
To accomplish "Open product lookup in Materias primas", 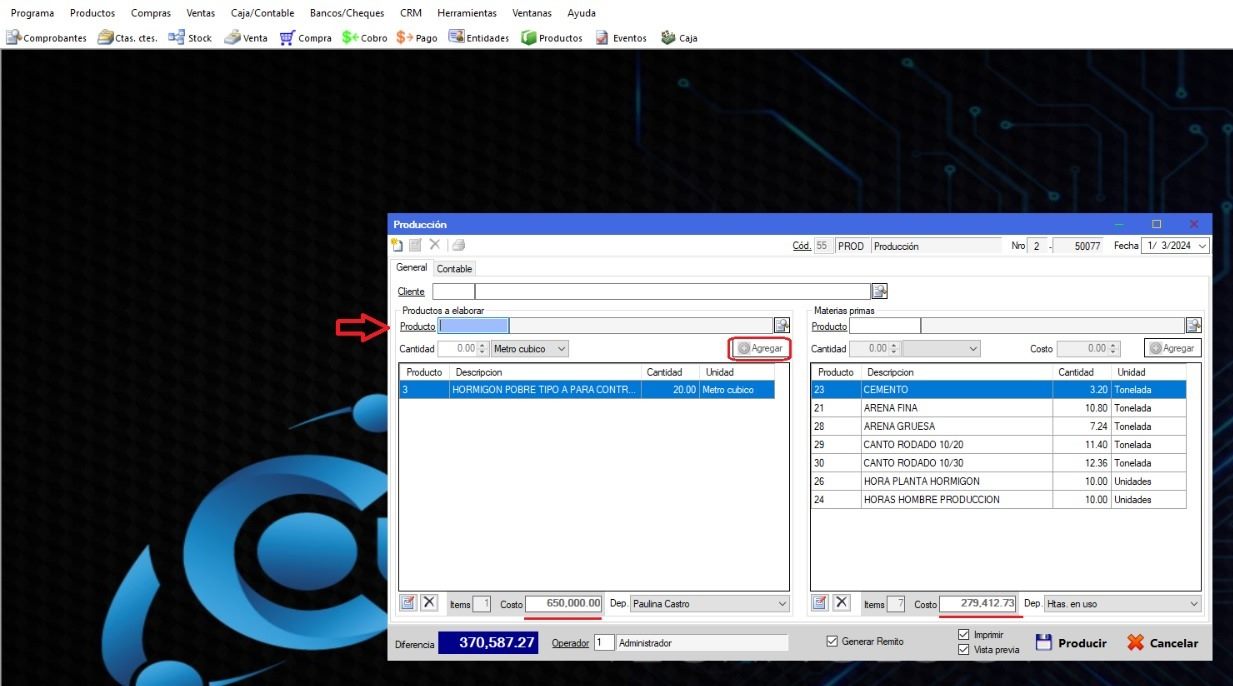I will [1193, 325].
